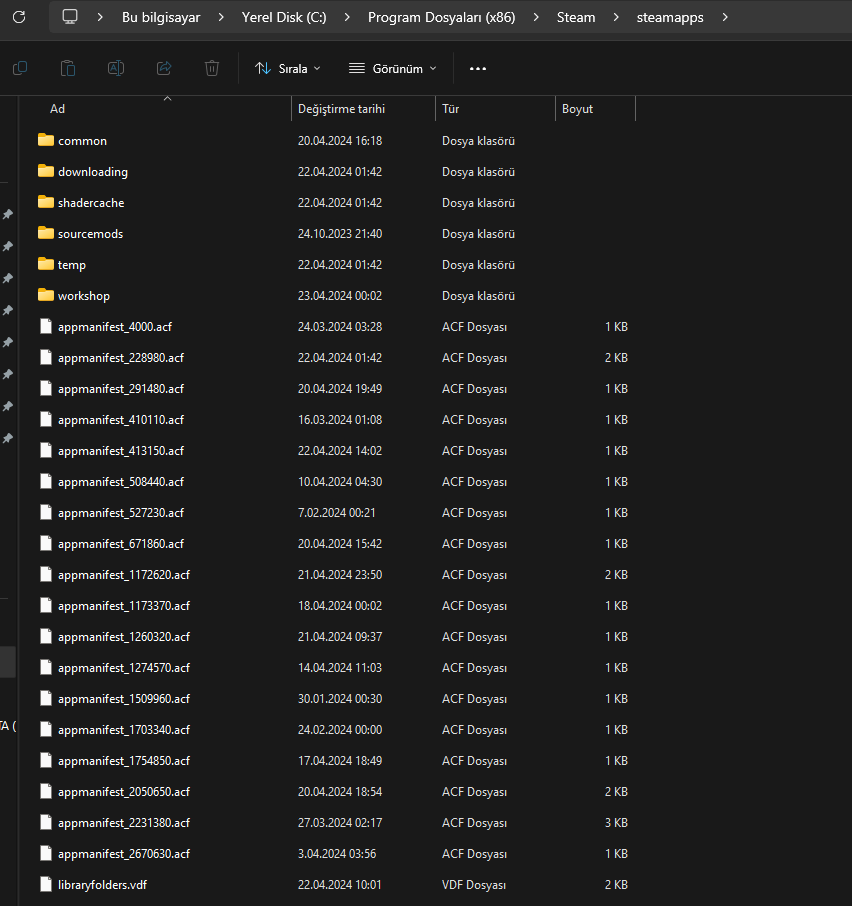Click the refresh icon in address bar
852x906 pixels.
19,17
